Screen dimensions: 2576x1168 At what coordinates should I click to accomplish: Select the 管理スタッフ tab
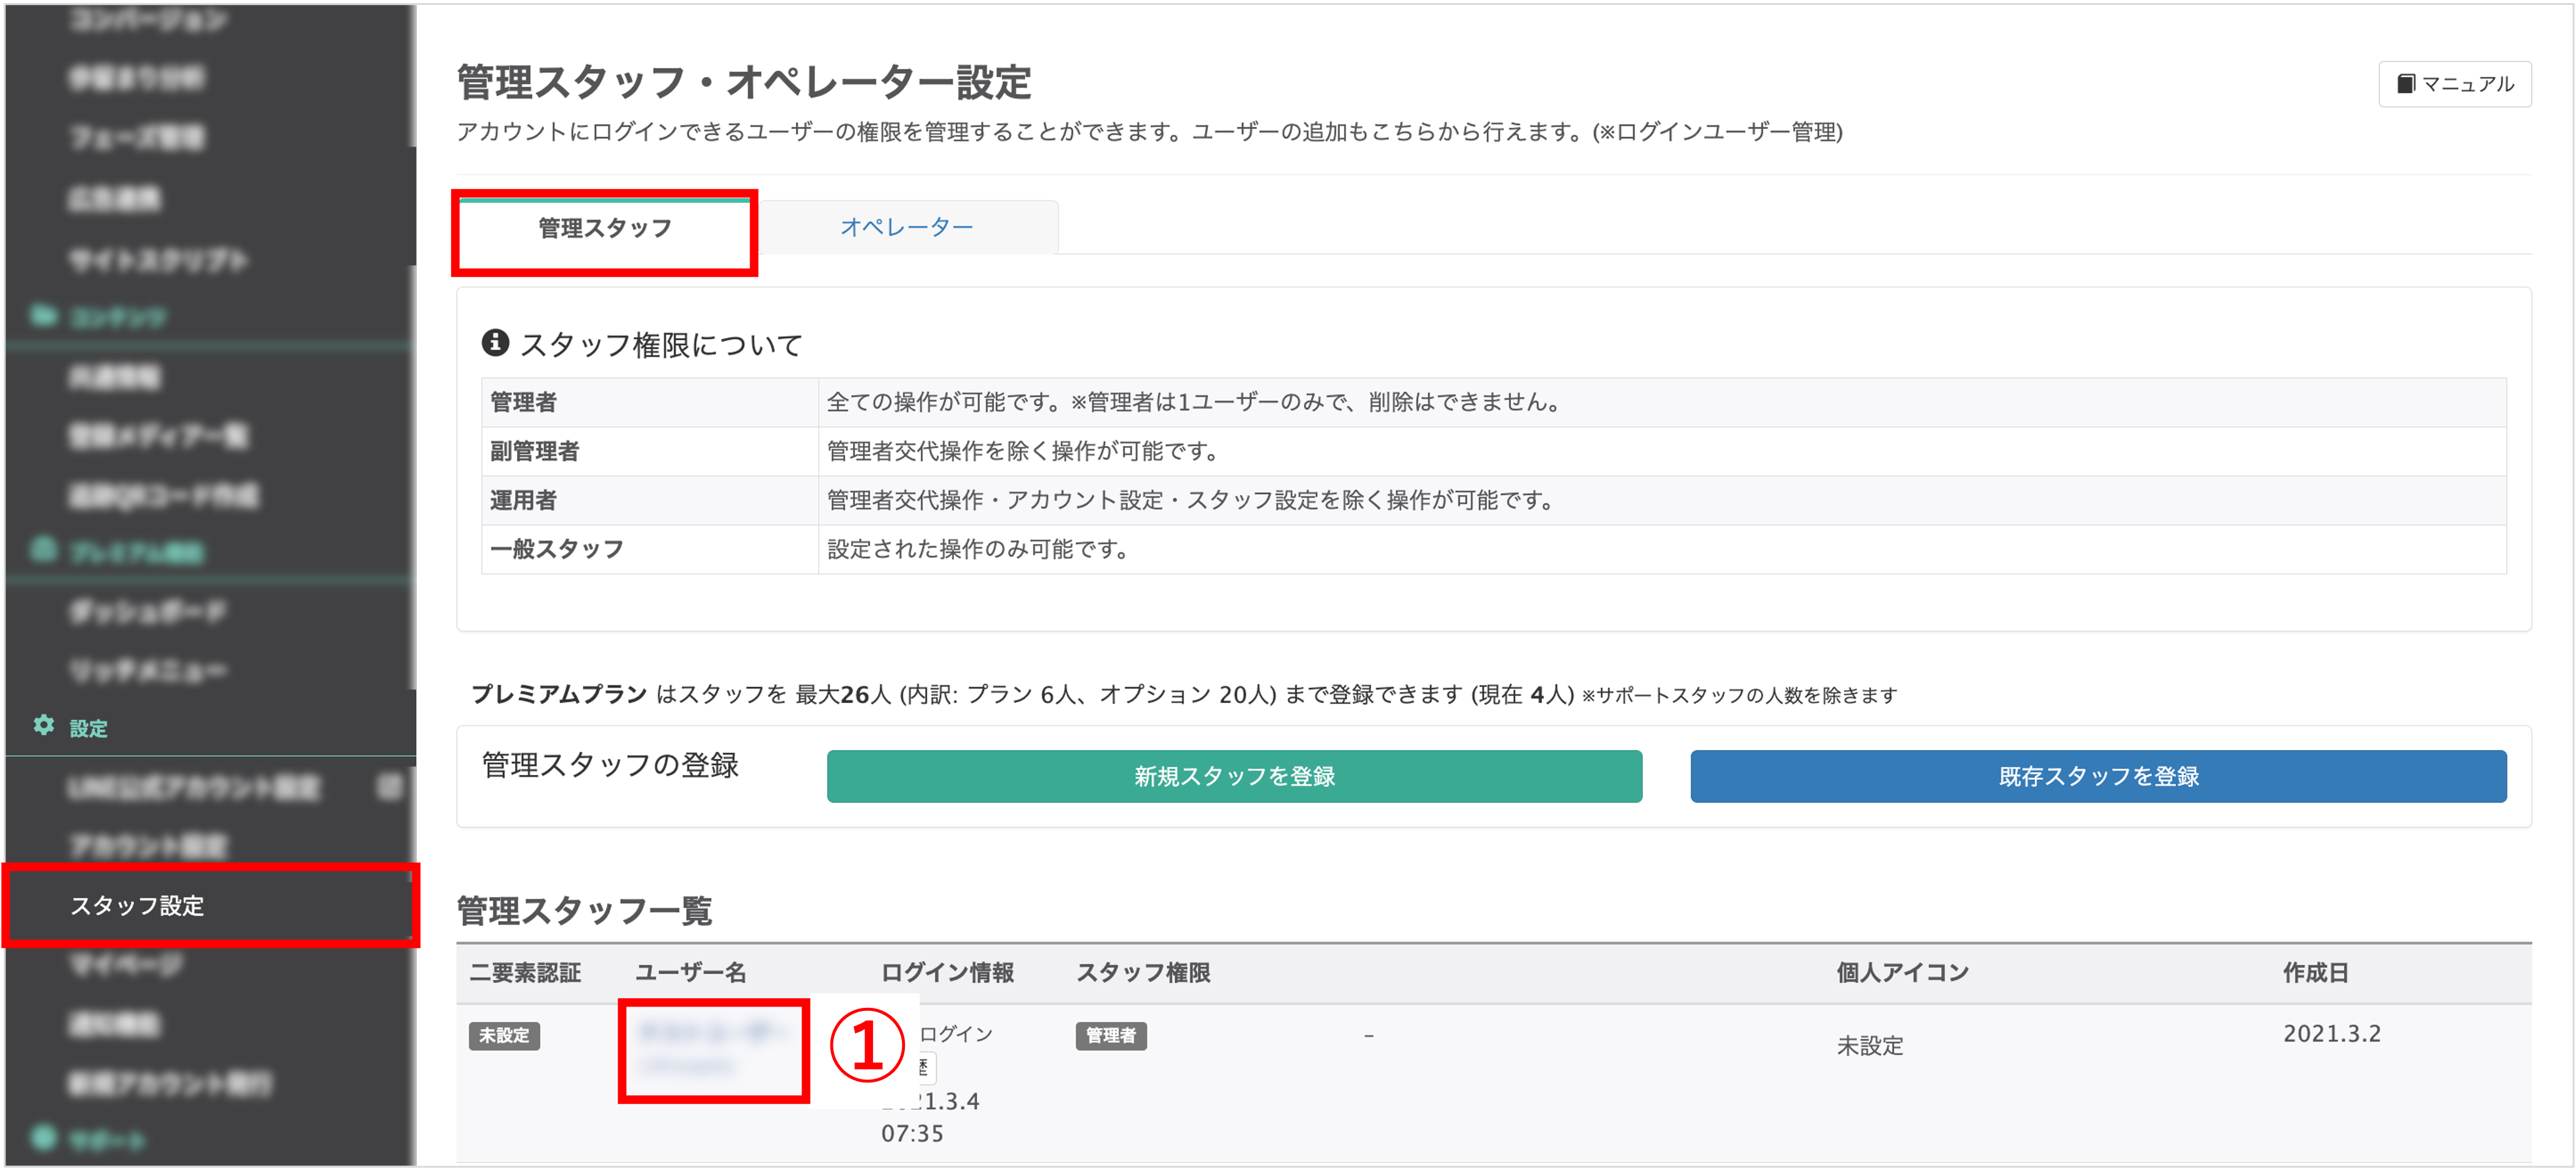click(604, 228)
